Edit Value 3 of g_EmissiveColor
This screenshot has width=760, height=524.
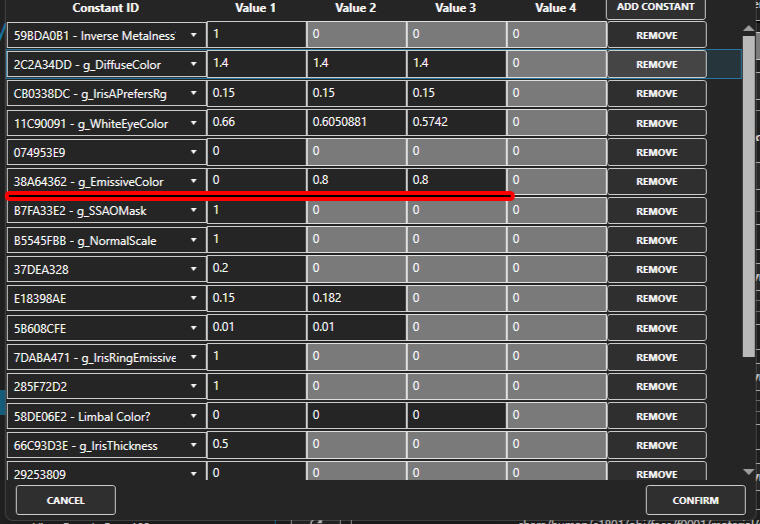[455, 182]
